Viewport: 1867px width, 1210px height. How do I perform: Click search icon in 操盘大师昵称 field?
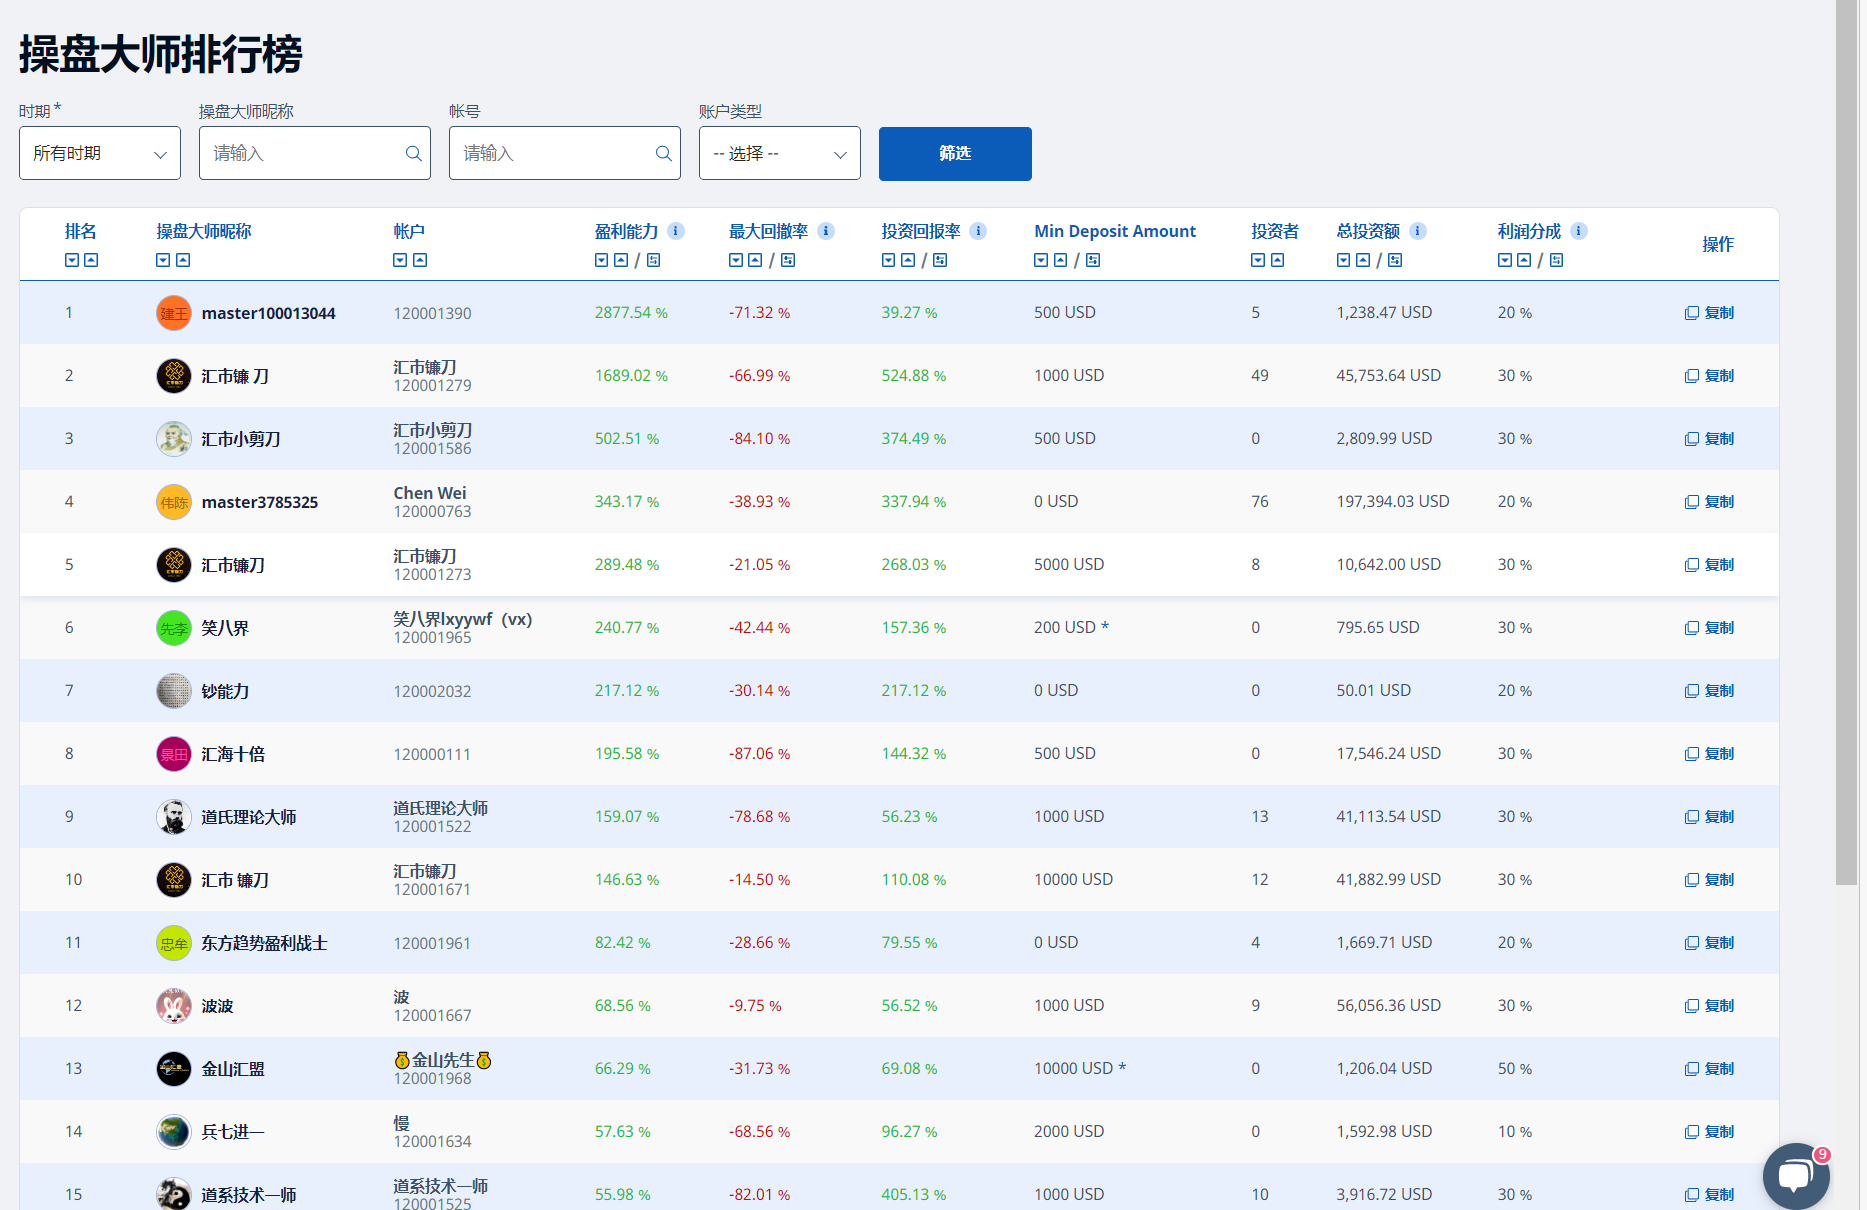point(413,153)
